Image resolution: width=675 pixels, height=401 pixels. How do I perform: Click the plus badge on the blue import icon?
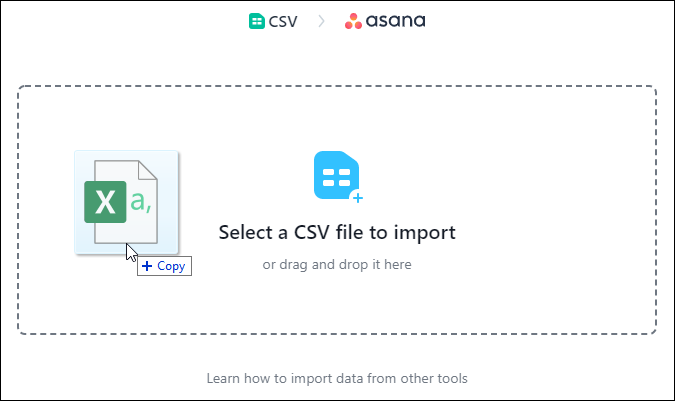pos(356,197)
